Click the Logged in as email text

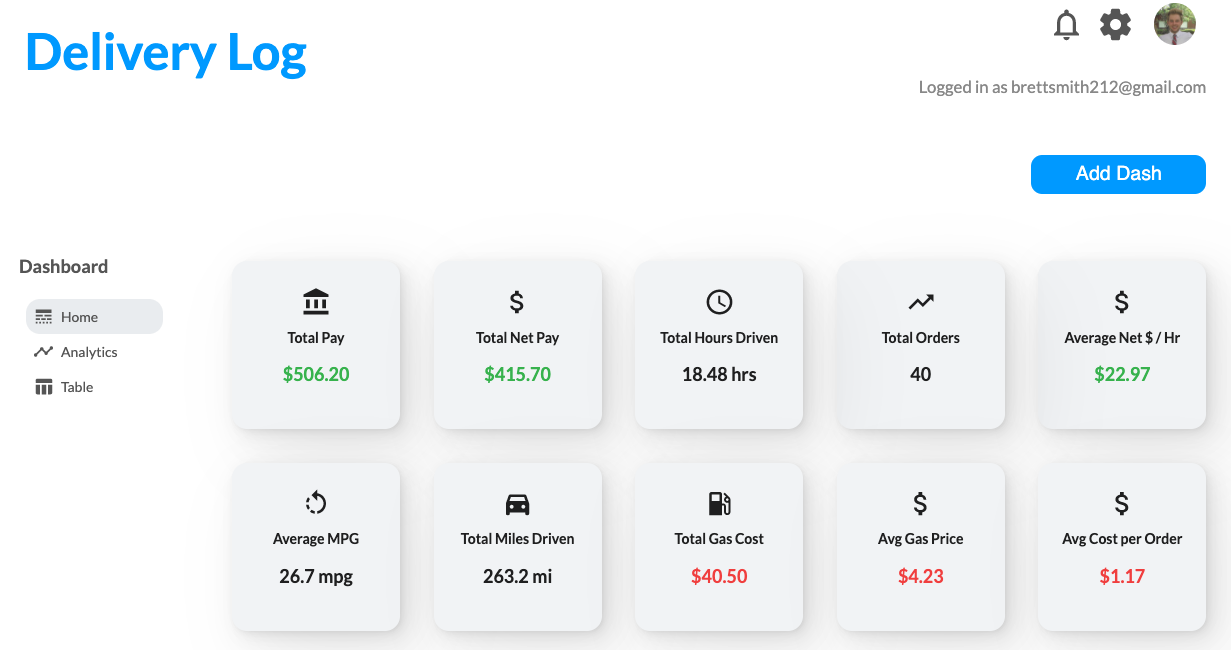[1062, 87]
